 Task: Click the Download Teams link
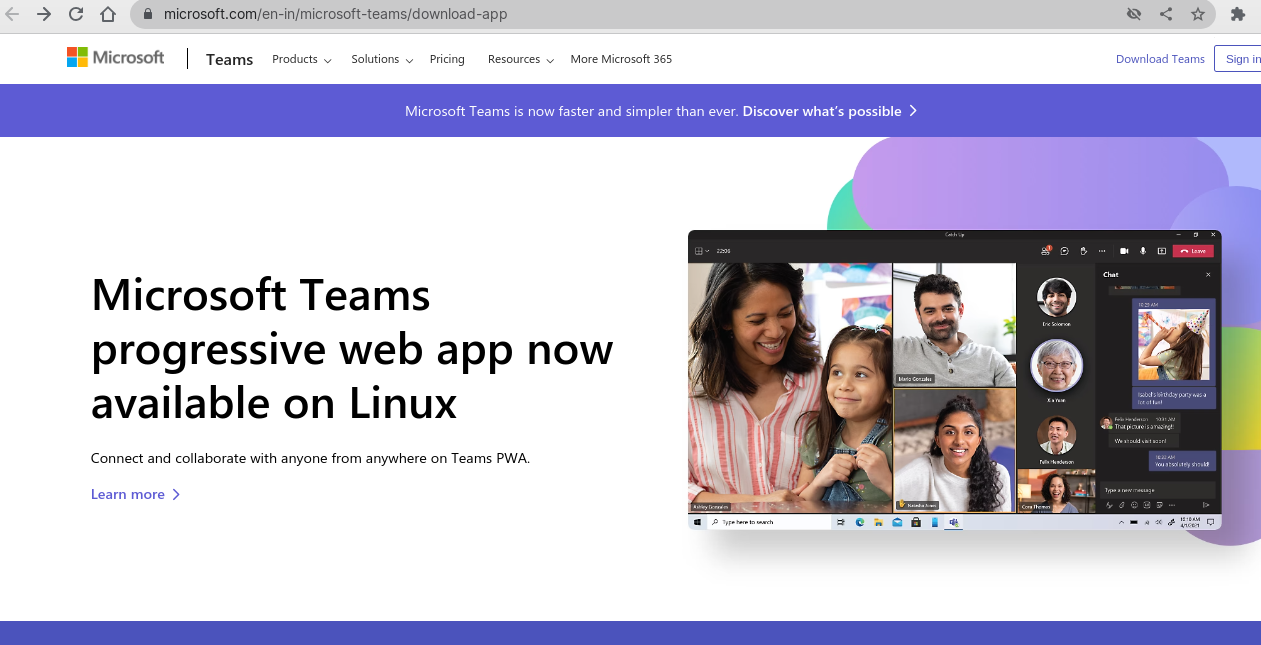pyautogui.click(x=1160, y=59)
